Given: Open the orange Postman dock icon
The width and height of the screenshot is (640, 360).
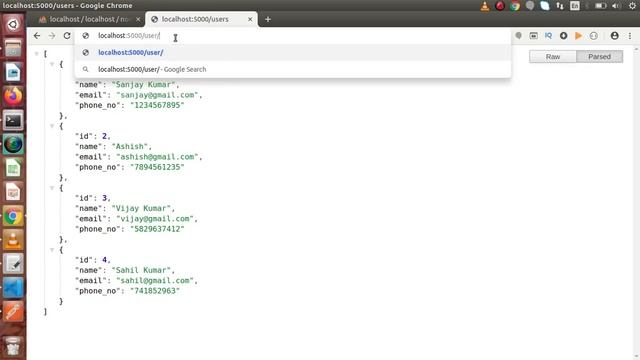Looking at the screenshot, I should (x=13, y=312).
